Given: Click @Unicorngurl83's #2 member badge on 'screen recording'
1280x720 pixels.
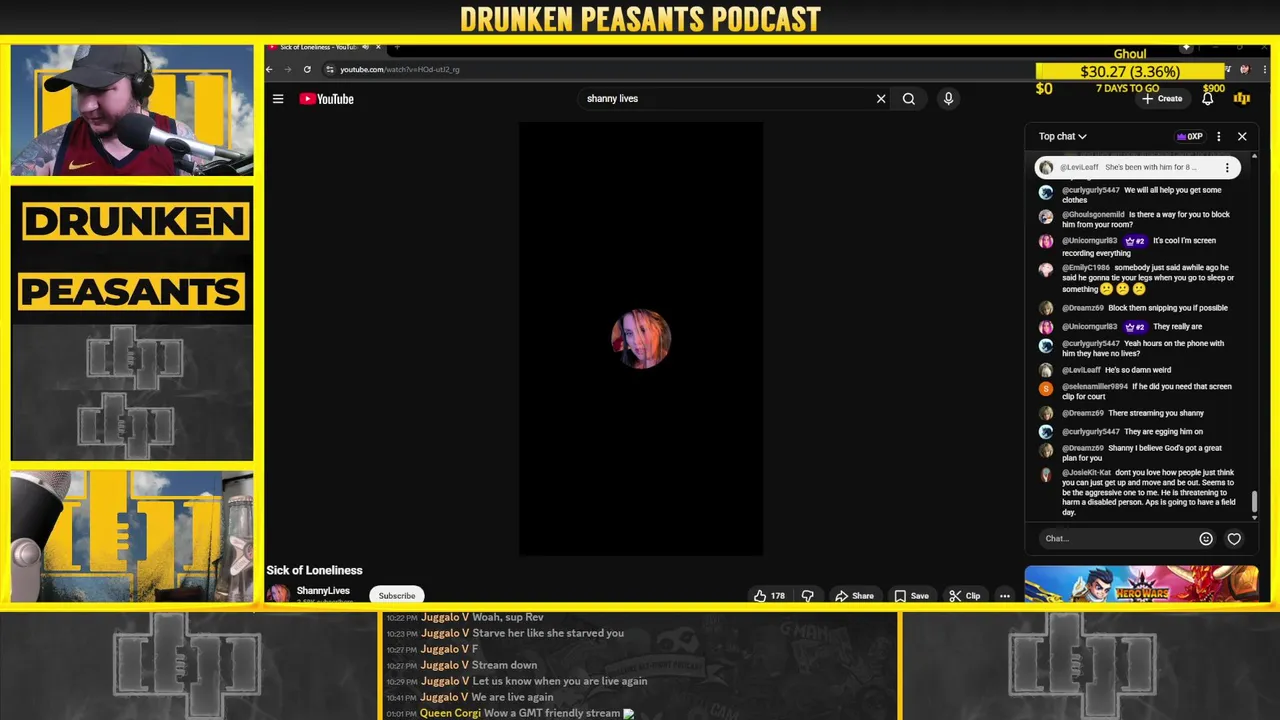Looking at the screenshot, I should coord(1135,241).
